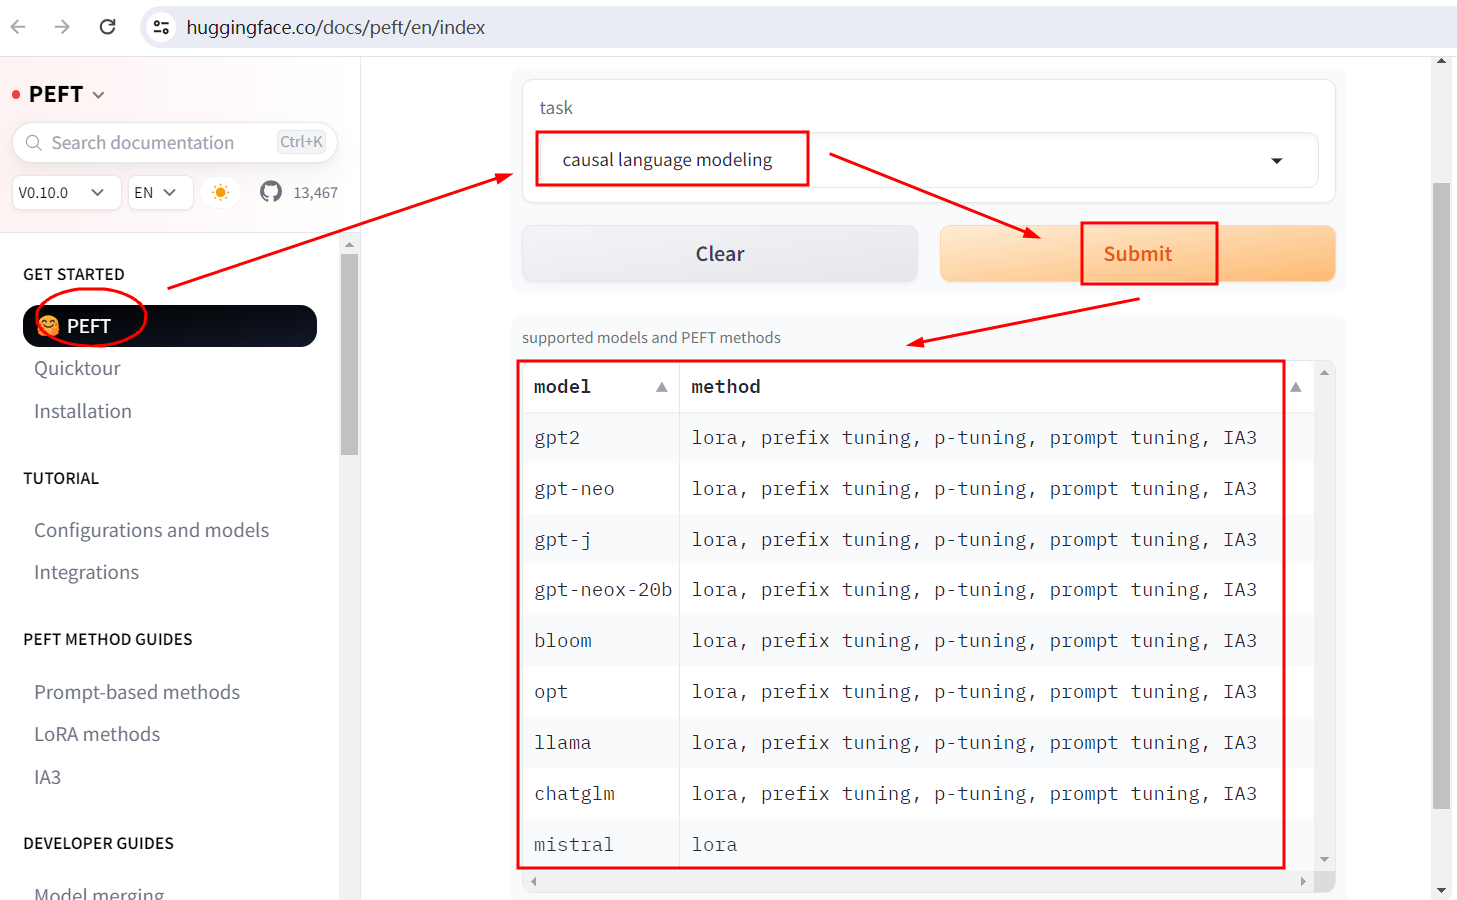1457x900 pixels.
Task: Go back with the browser back arrow
Action: coord(18,27)
